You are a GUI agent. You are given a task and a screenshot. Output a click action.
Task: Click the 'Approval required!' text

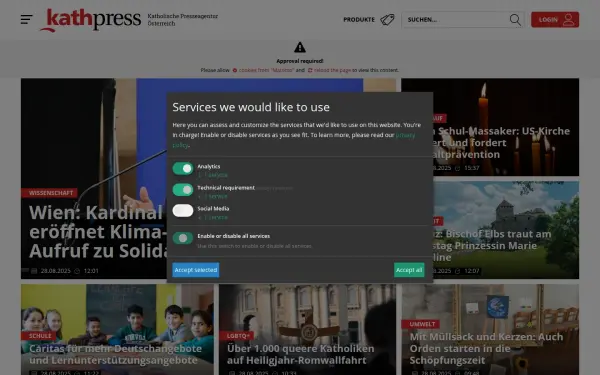300,61
